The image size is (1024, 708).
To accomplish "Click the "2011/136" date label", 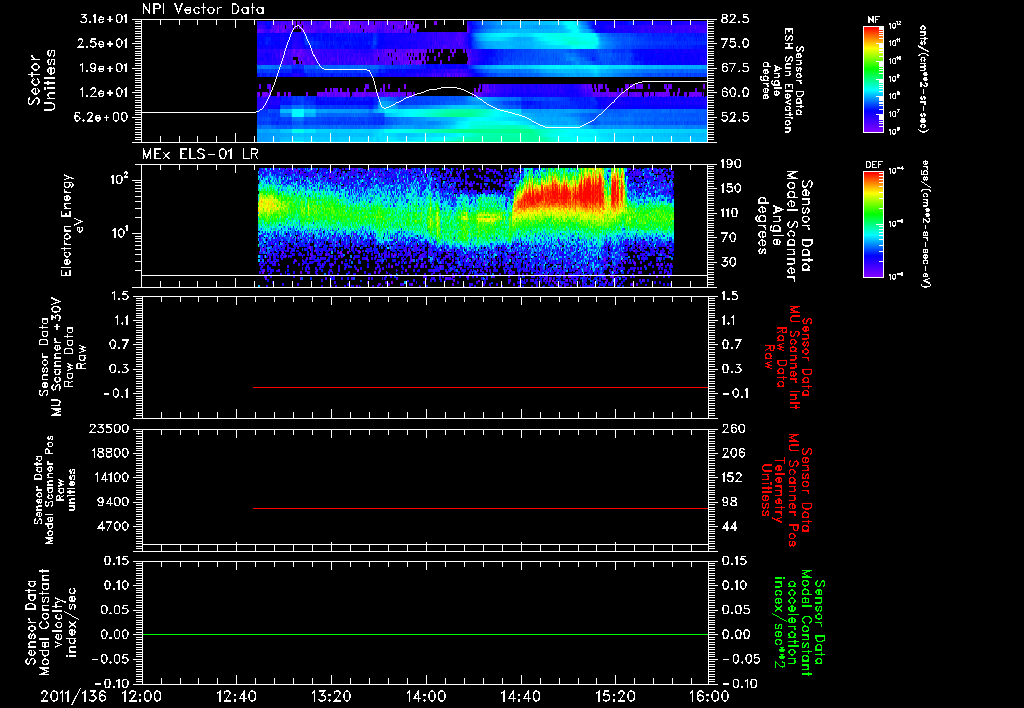I will [73, 696].
